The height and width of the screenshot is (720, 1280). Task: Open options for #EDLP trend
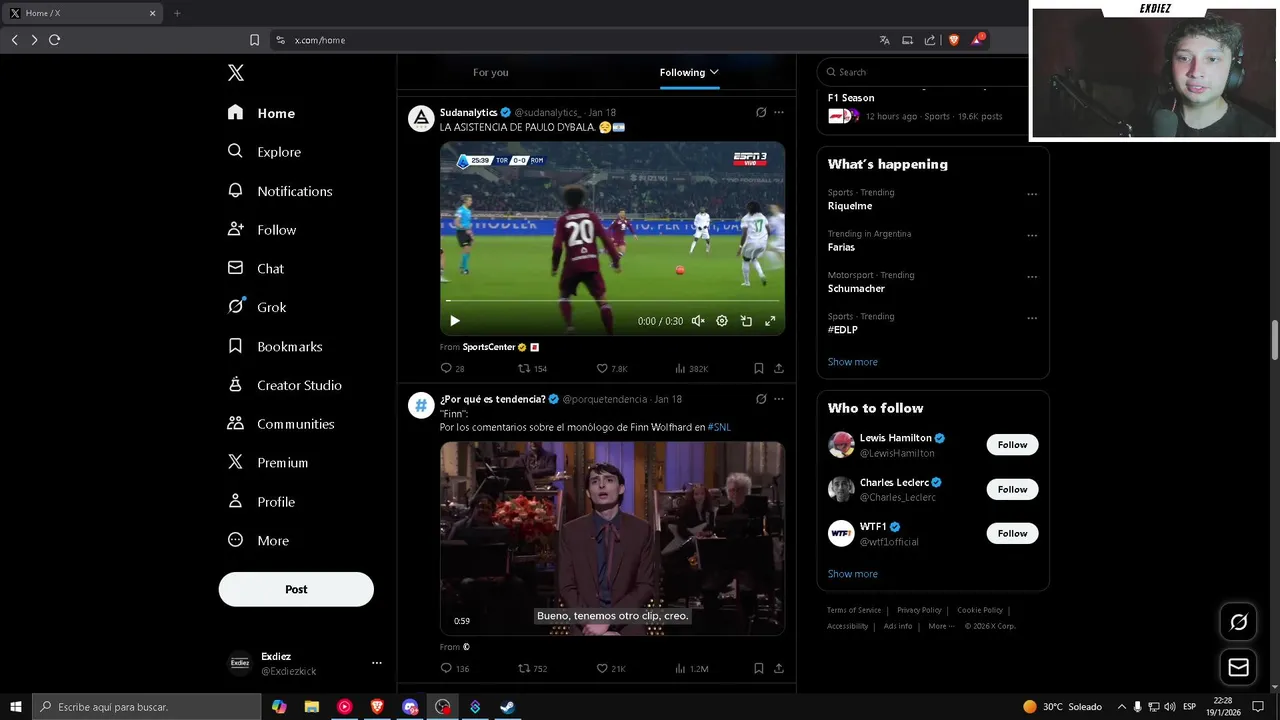pyautogui.click(x=1032, y=318)
